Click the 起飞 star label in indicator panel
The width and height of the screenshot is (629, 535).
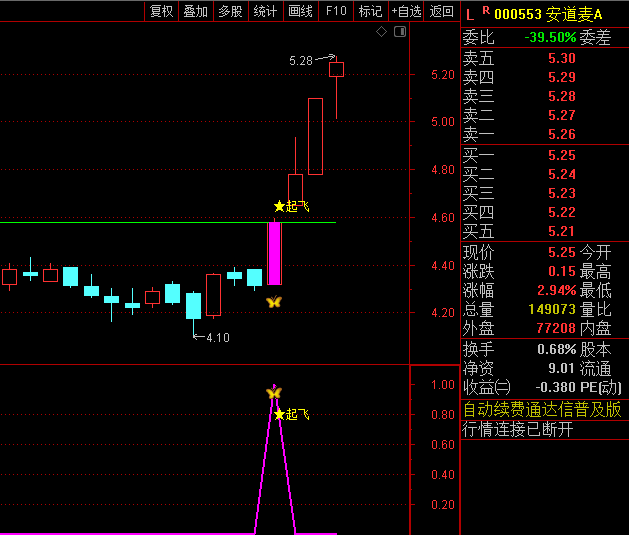point(292,414)
